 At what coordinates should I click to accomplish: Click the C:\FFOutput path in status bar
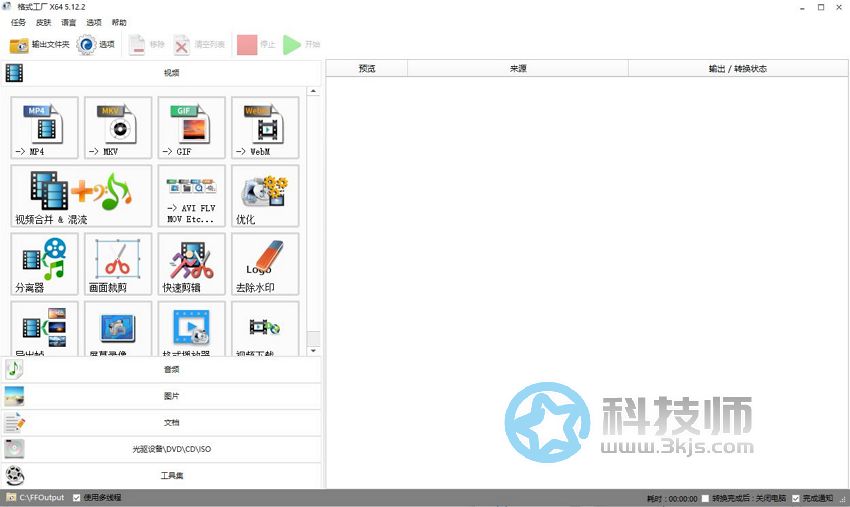(42, 497)
